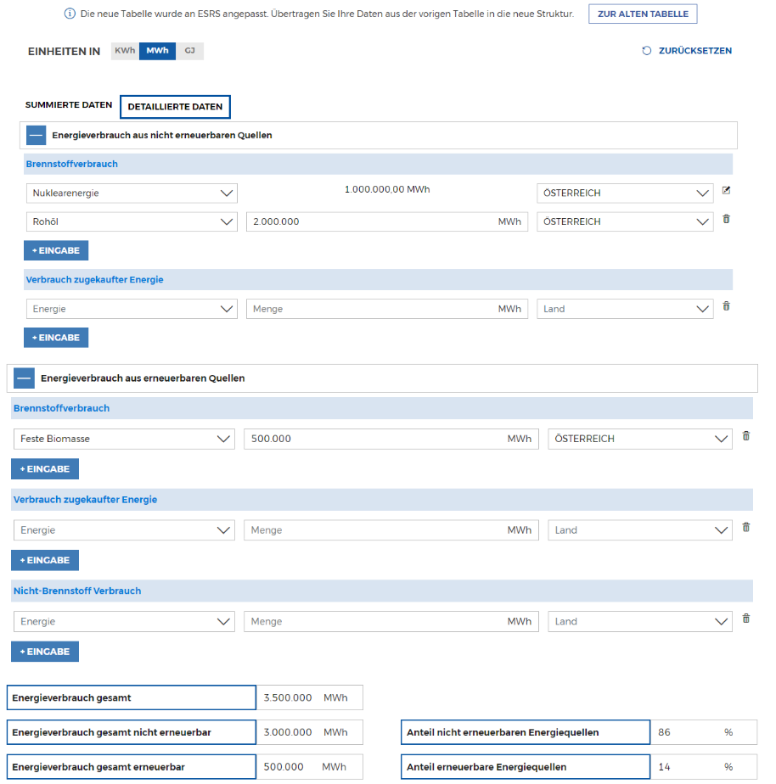The height and width of the screenshot is (784, 776).
Task: Delete non-renewable purchased energy row
Action: [x=726, y=306]
